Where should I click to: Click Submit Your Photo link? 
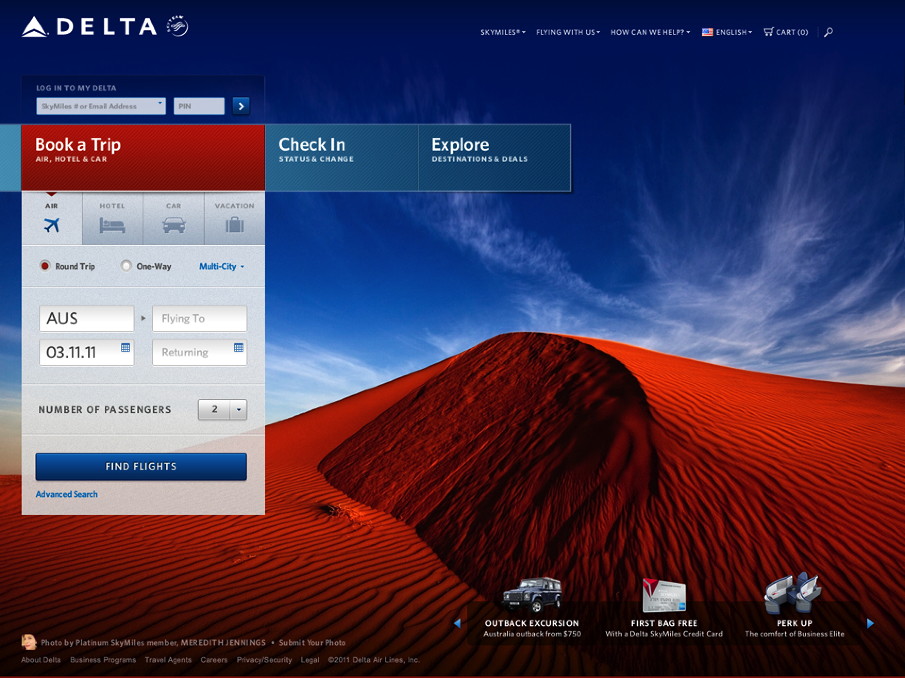pyautogui.click(x=312, y=642)
